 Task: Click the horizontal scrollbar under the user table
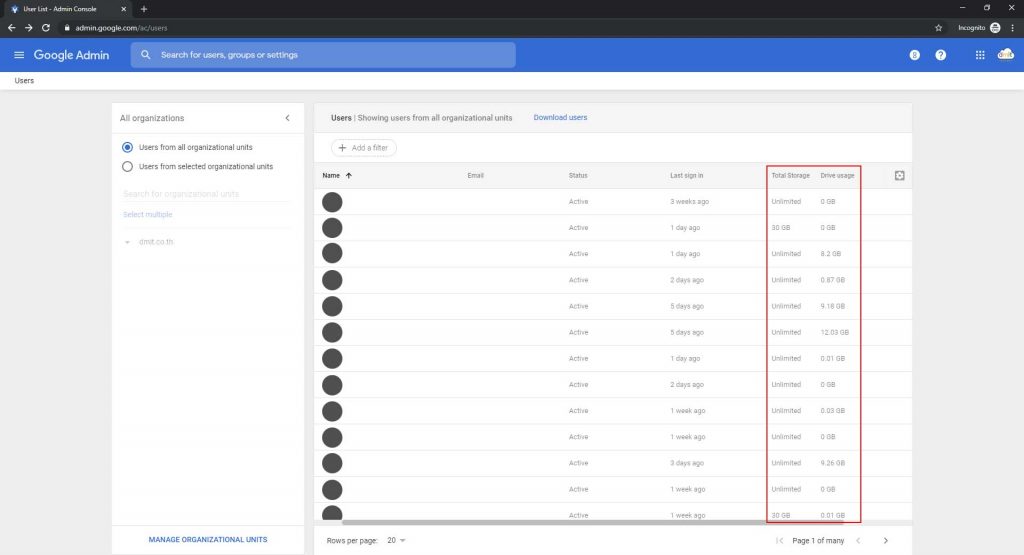pos(592,522)
